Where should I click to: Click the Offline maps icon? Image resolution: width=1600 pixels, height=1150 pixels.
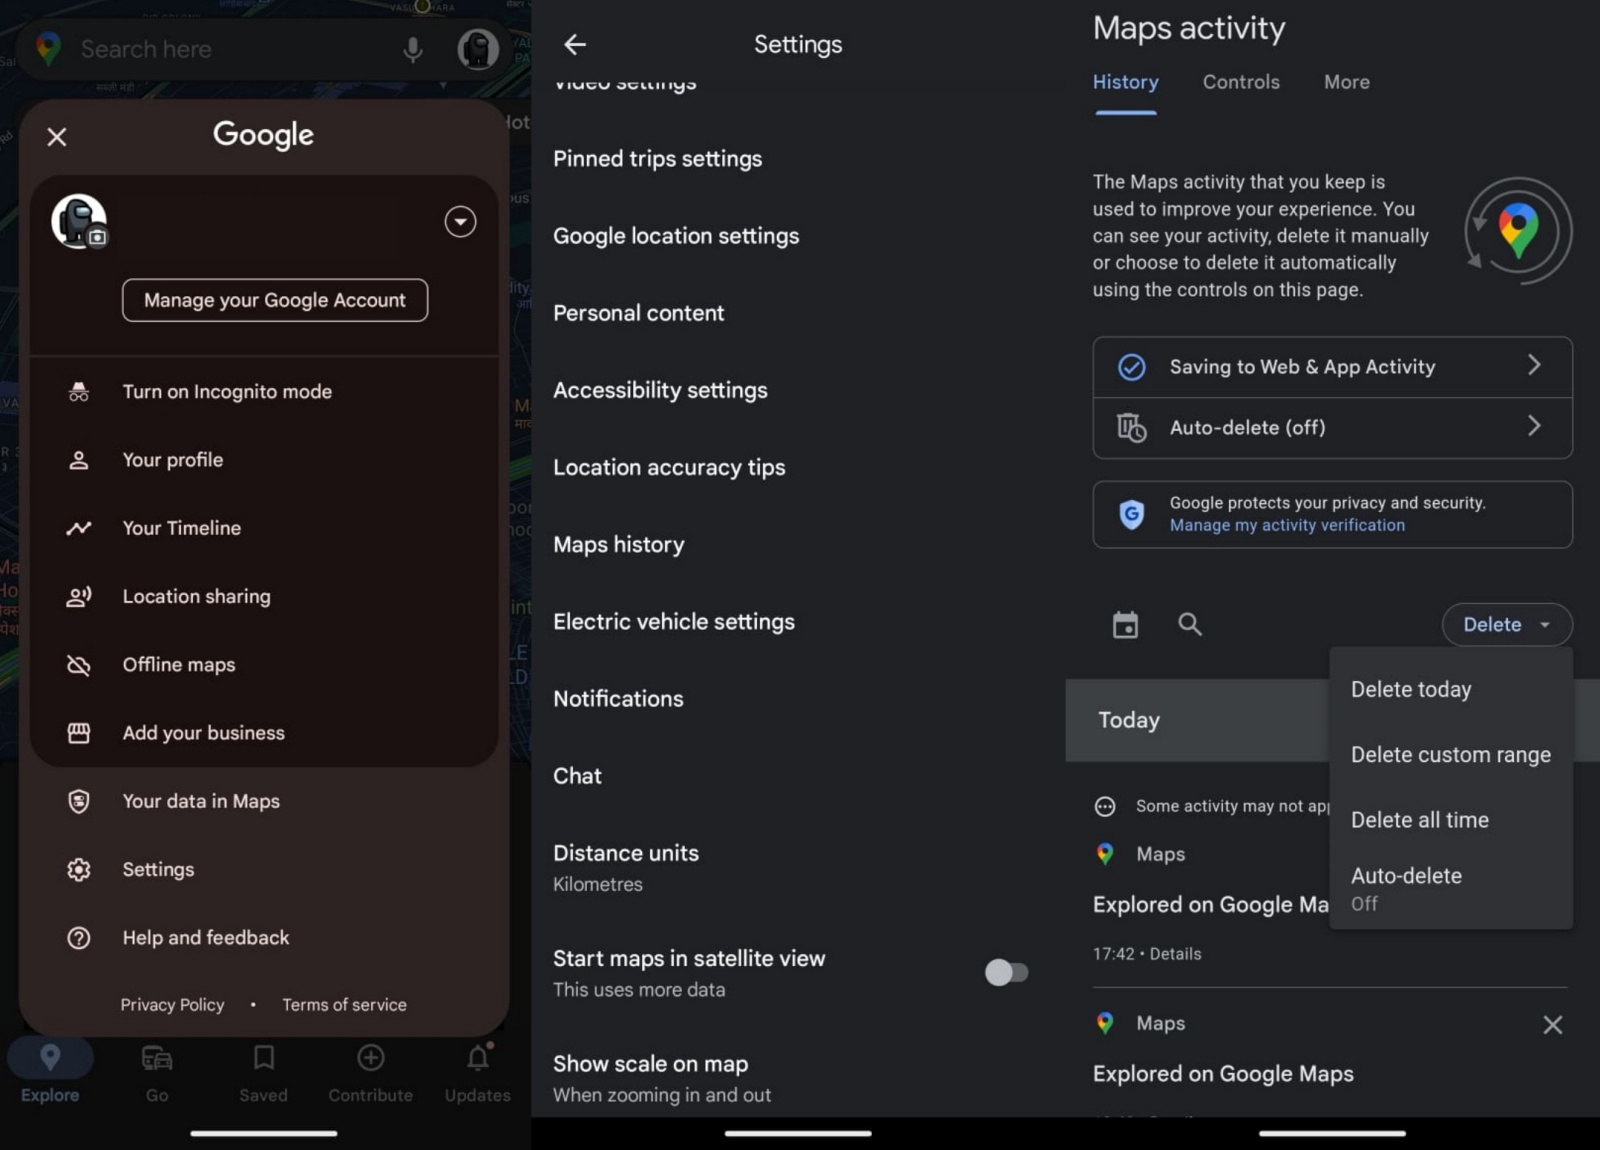pyautogui.click(x=79, y=664)
